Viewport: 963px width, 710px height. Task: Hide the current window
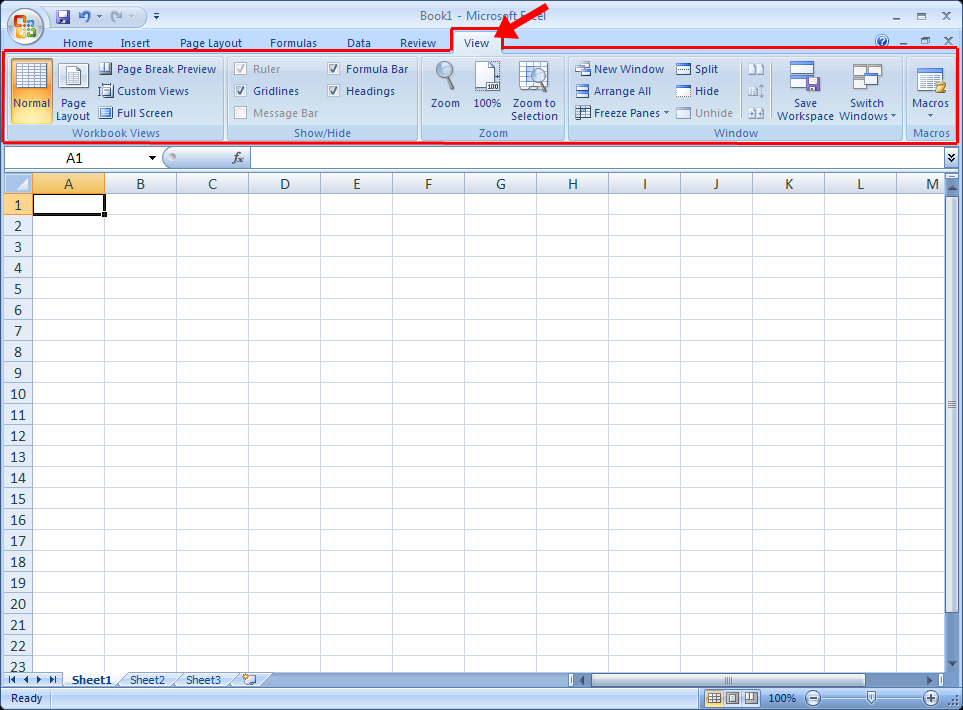pyautogui.click(x=697, y=91)
